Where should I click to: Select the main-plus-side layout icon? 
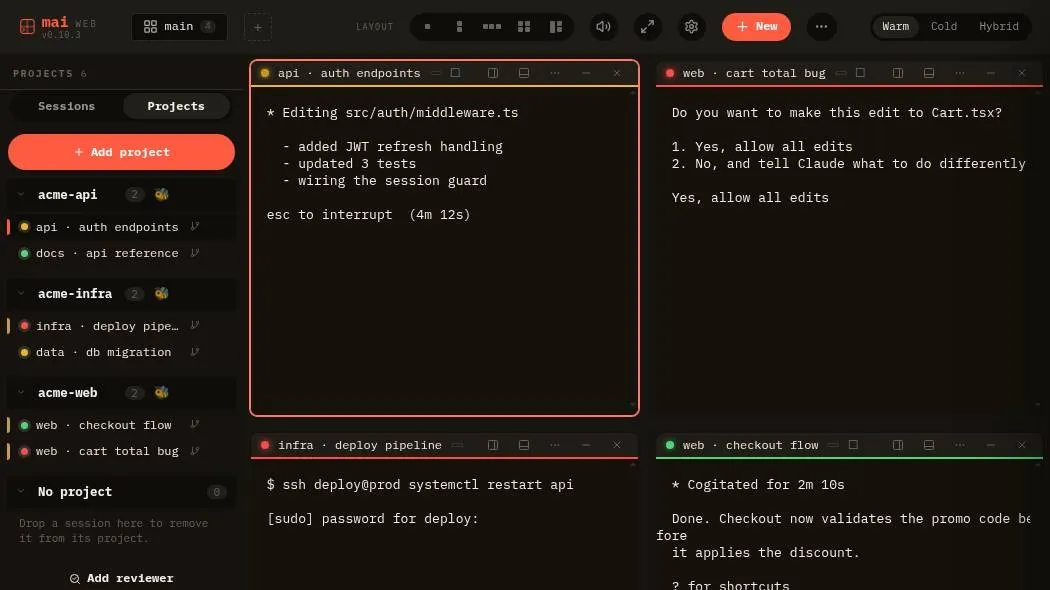tap(556, 27)
